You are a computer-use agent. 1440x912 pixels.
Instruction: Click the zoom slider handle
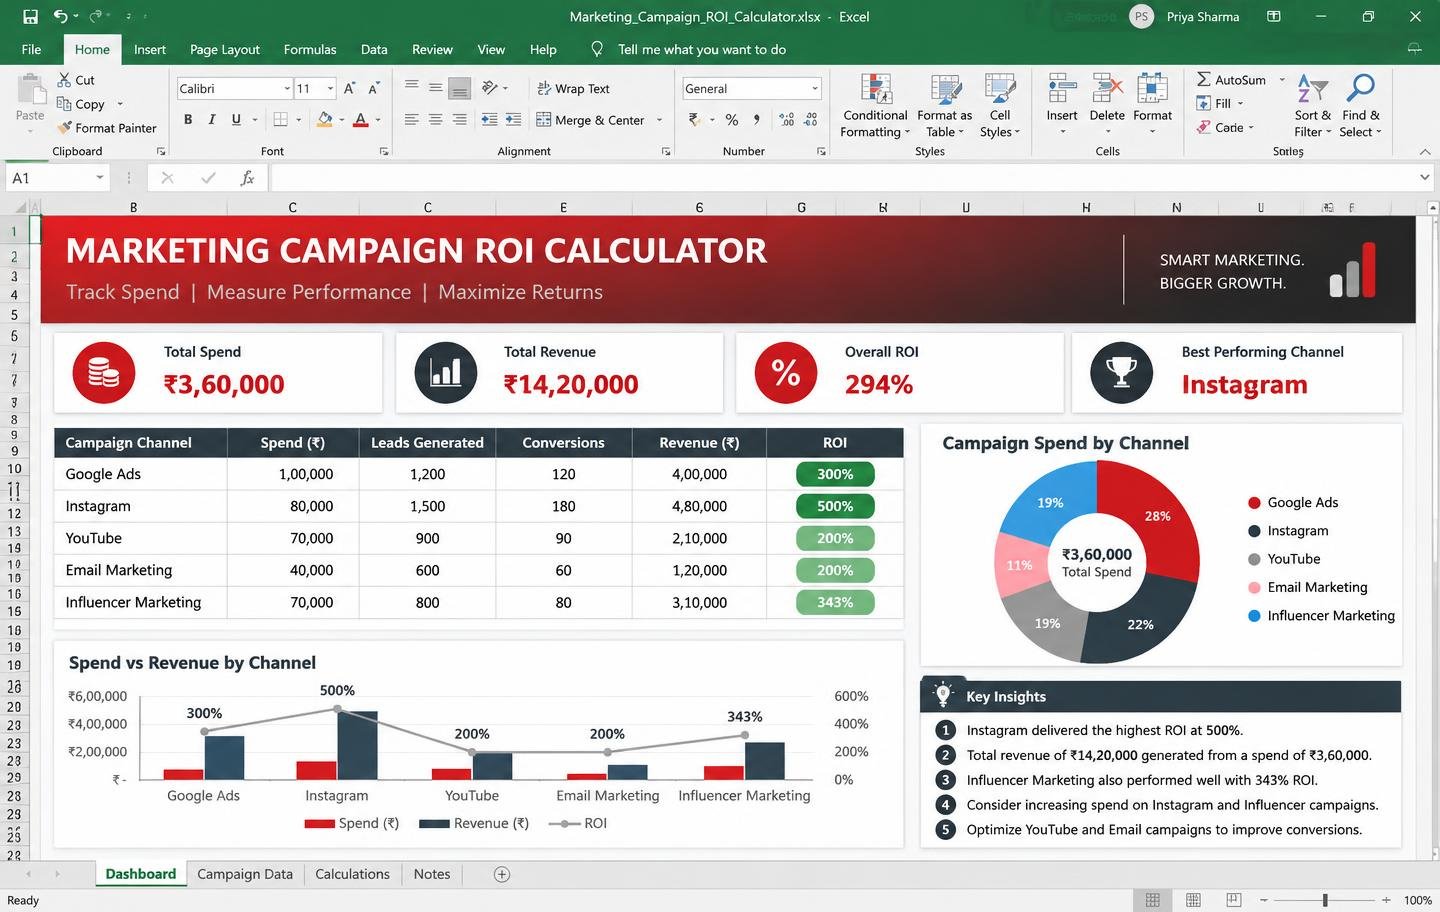pyautogui.click(x=1325, y=900)
